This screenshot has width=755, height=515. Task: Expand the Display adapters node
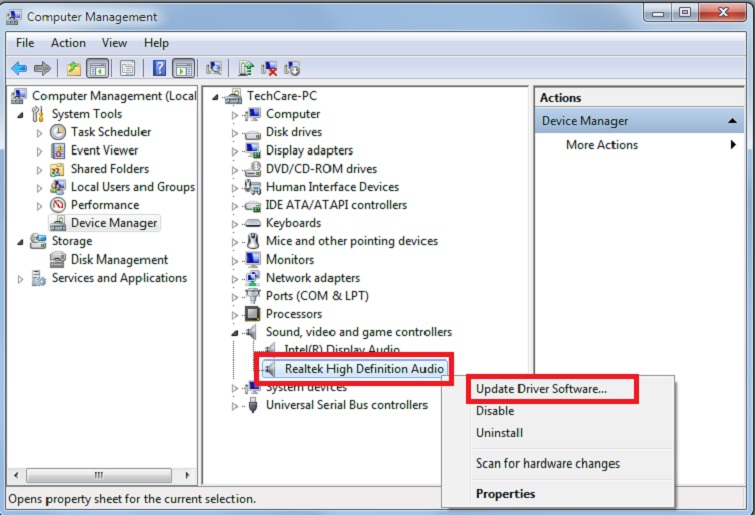(x=235, y=151)
